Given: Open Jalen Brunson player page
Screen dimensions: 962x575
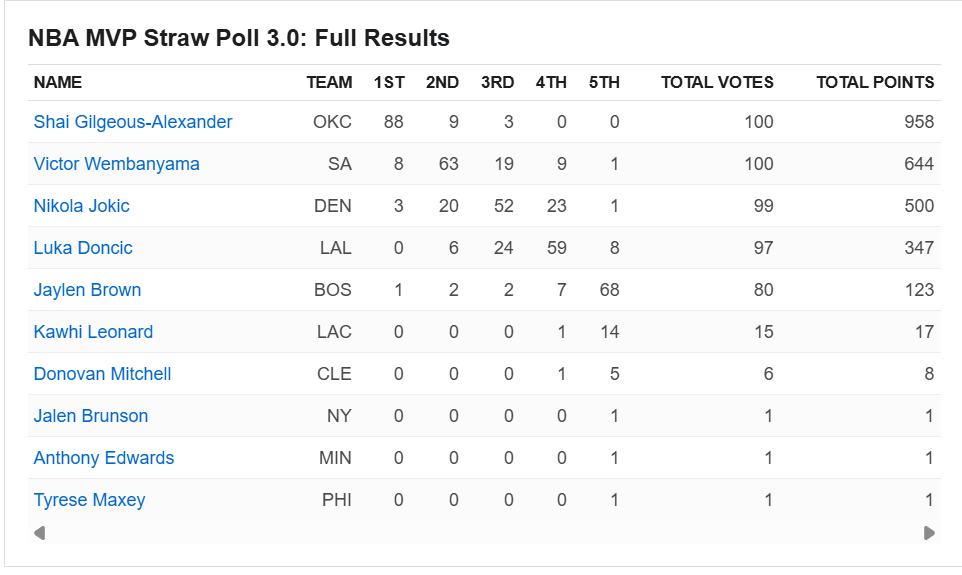Looking at the screenshot, I should 91,416.
